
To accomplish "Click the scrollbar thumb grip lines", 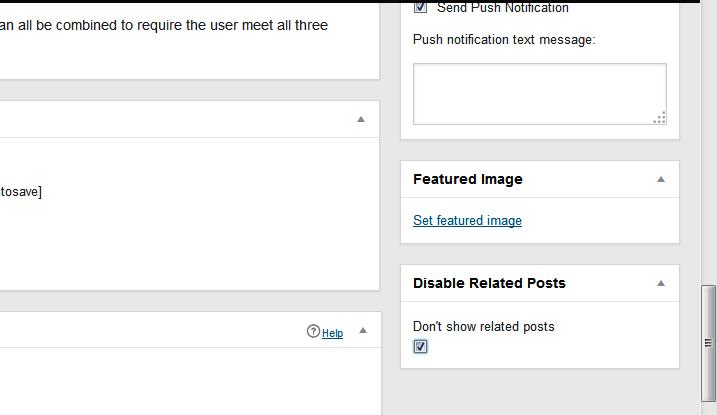I will coord(708,343).
